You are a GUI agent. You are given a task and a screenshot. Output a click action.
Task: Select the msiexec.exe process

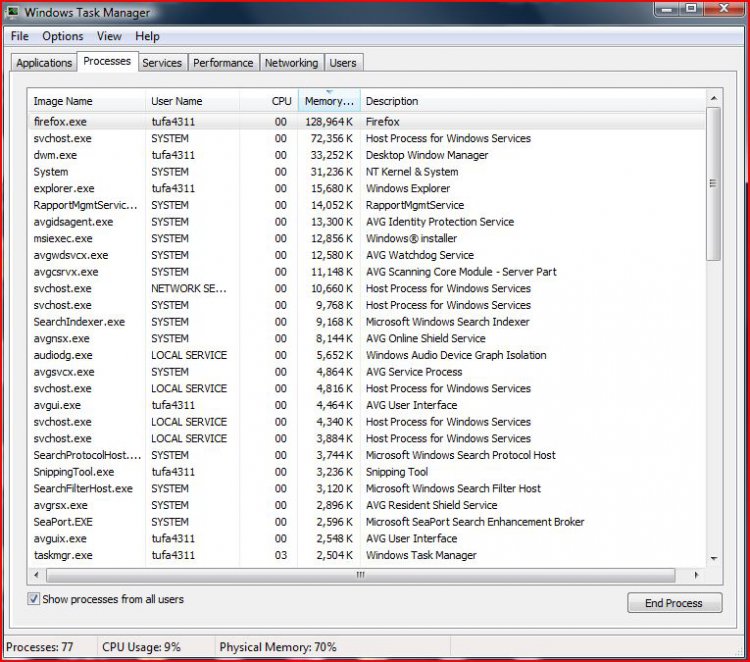click(x=366, y=238)
